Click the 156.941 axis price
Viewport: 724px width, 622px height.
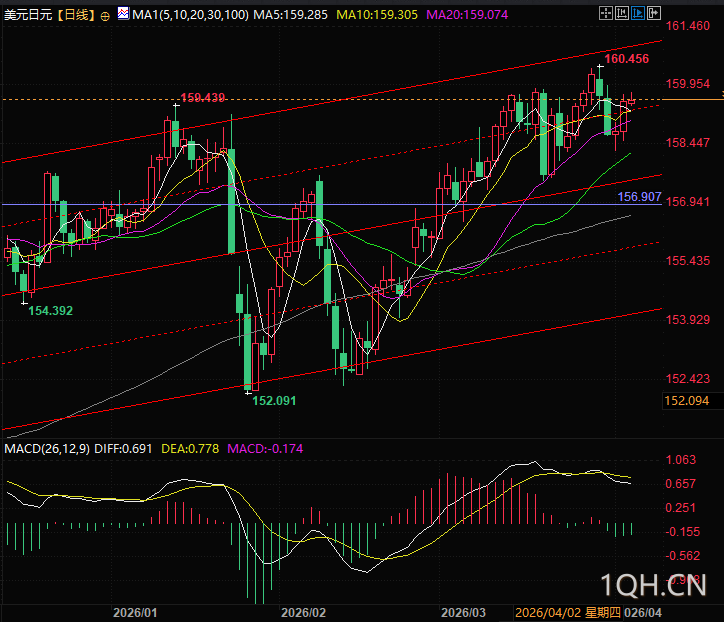click(688, 201)
